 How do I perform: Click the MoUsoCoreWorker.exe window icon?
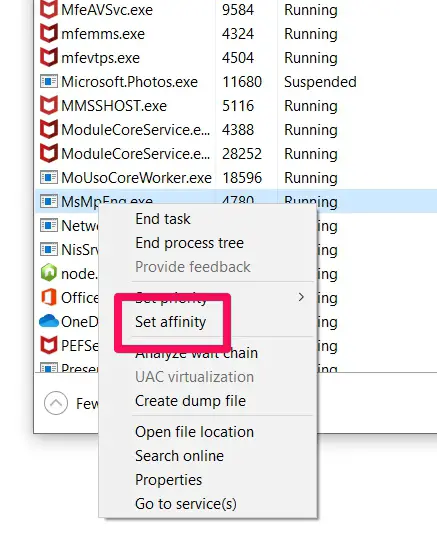[x=49, y=177]
